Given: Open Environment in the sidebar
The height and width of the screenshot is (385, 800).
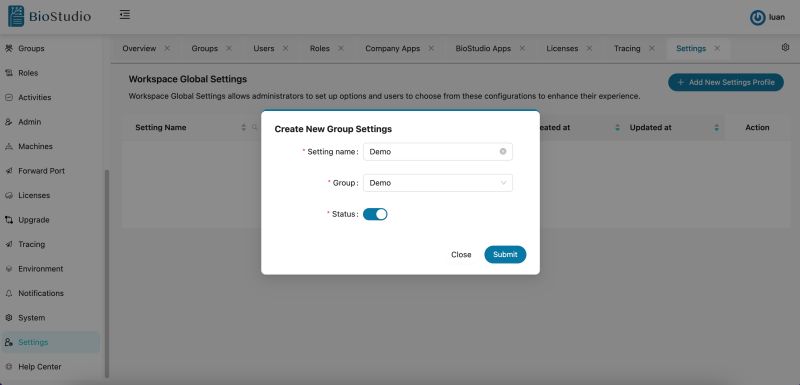Looking at the screenshot, I should click(41, 269).
